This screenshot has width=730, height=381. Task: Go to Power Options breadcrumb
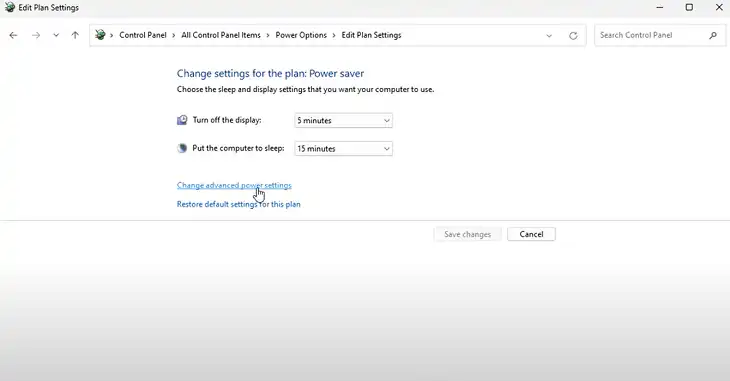click(x=301, y=35)
